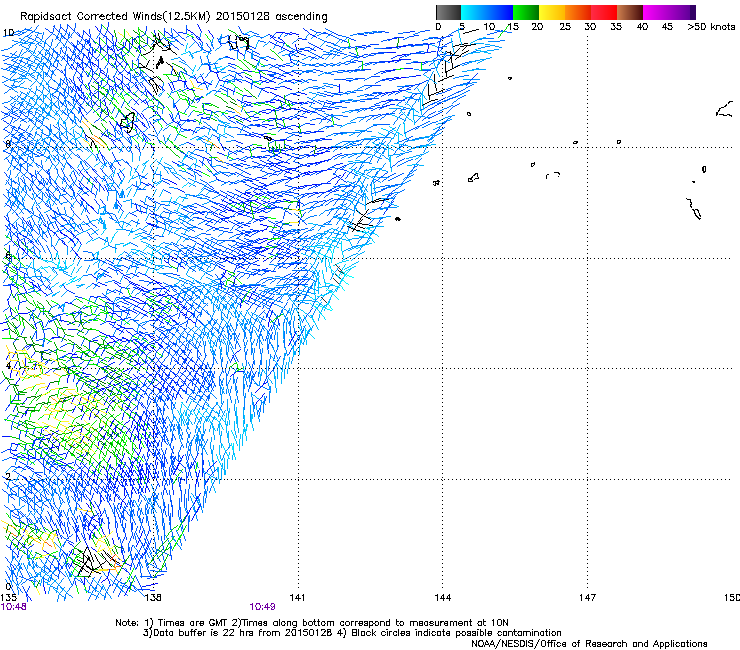This screenshot has width=740, height=650.
Task: Click the yellow 20-25 knots legend swatch
Action: point(552,12)
